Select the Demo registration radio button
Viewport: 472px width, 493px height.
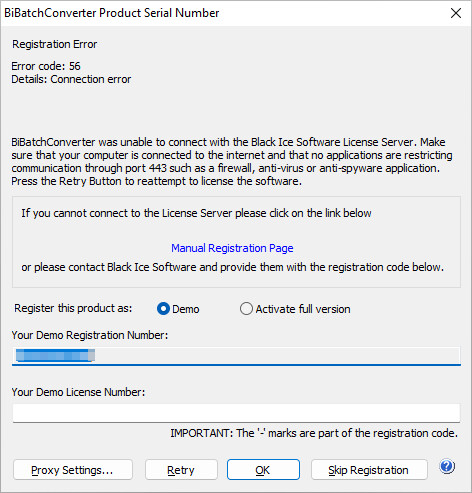[x=163, y=309]
